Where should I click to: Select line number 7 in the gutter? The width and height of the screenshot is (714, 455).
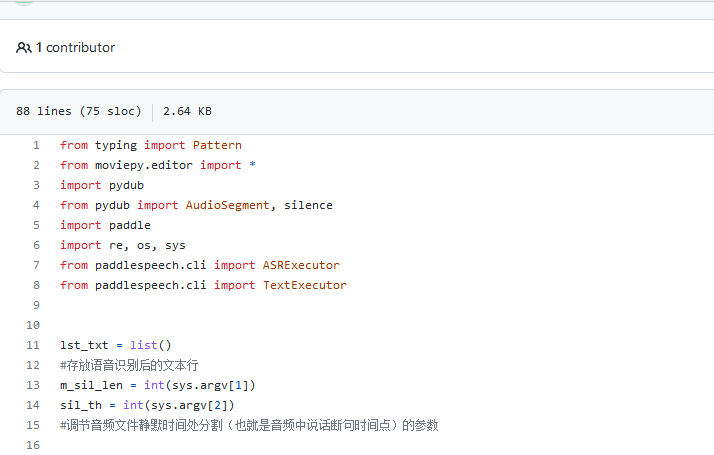[36, 265]
